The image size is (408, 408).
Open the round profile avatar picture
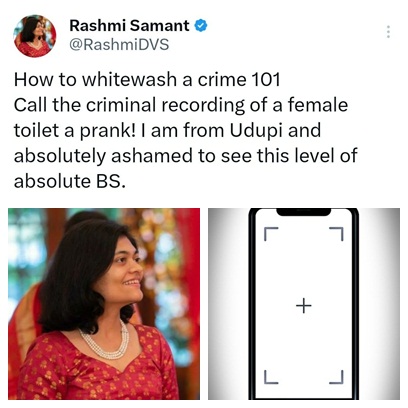tap(35, 36)
